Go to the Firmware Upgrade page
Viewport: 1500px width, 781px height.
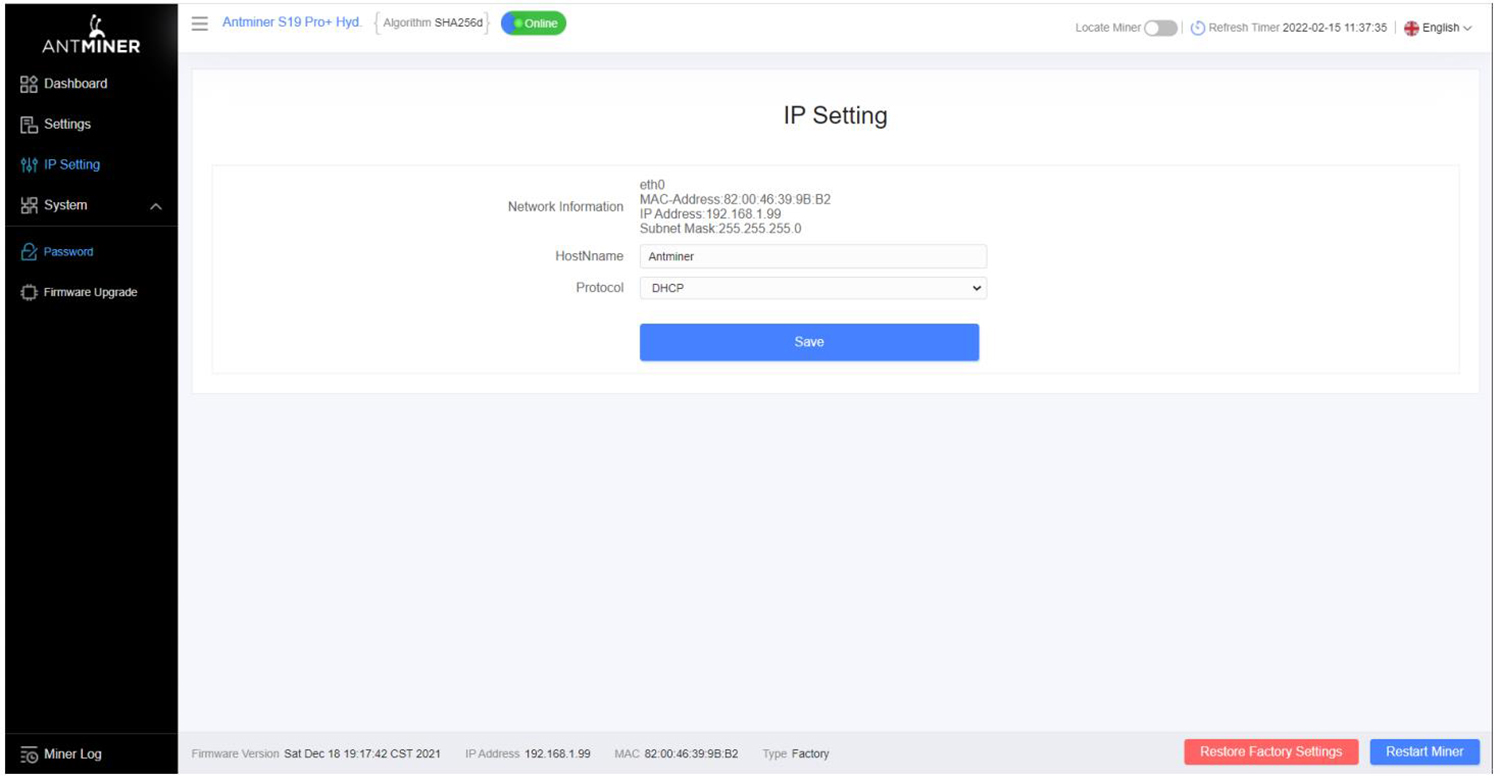click(x=90, y=293)
